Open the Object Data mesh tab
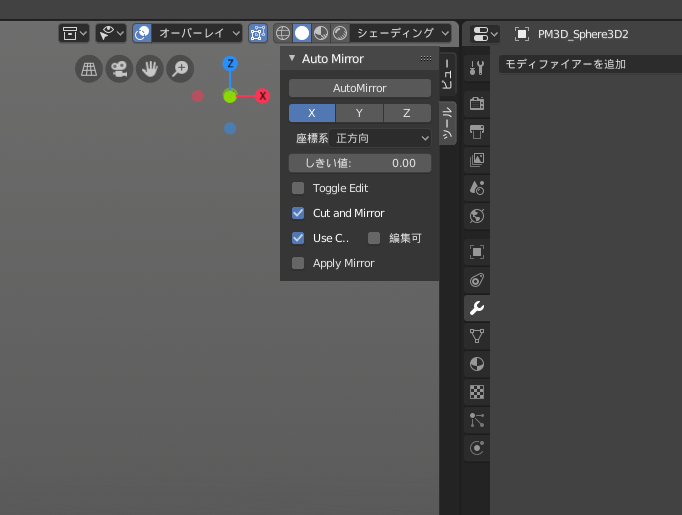 [477, 336]
